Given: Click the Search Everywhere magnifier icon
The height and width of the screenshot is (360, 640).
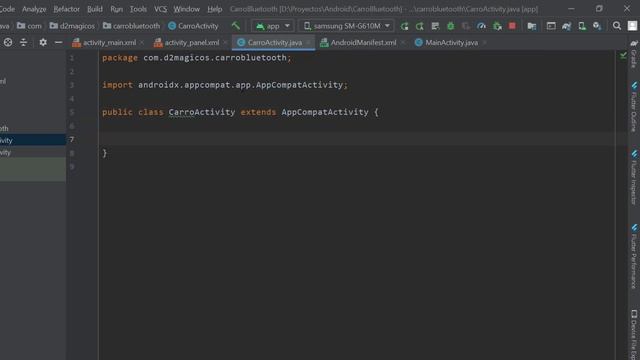Looking at the screenshot, I should click(x=617, y=26).
